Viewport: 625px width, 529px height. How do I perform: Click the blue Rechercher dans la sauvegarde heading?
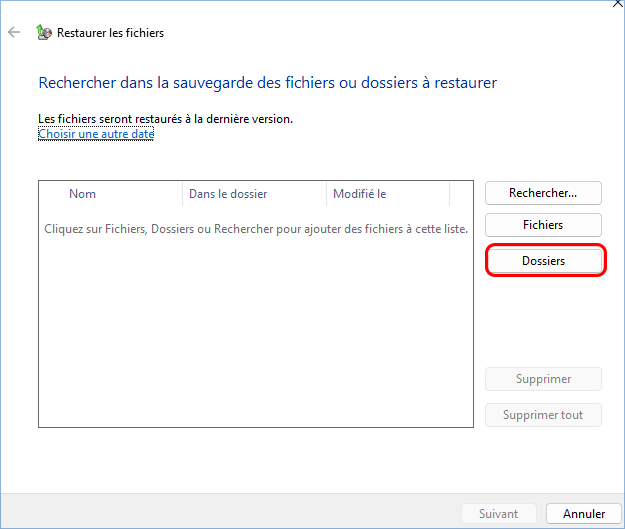coord(267,82)
